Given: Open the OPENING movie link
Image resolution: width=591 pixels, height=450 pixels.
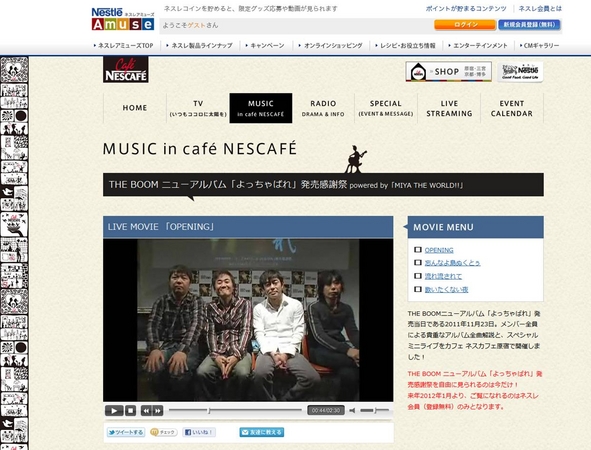Looking at the screenshot, I should pos(439,250).
